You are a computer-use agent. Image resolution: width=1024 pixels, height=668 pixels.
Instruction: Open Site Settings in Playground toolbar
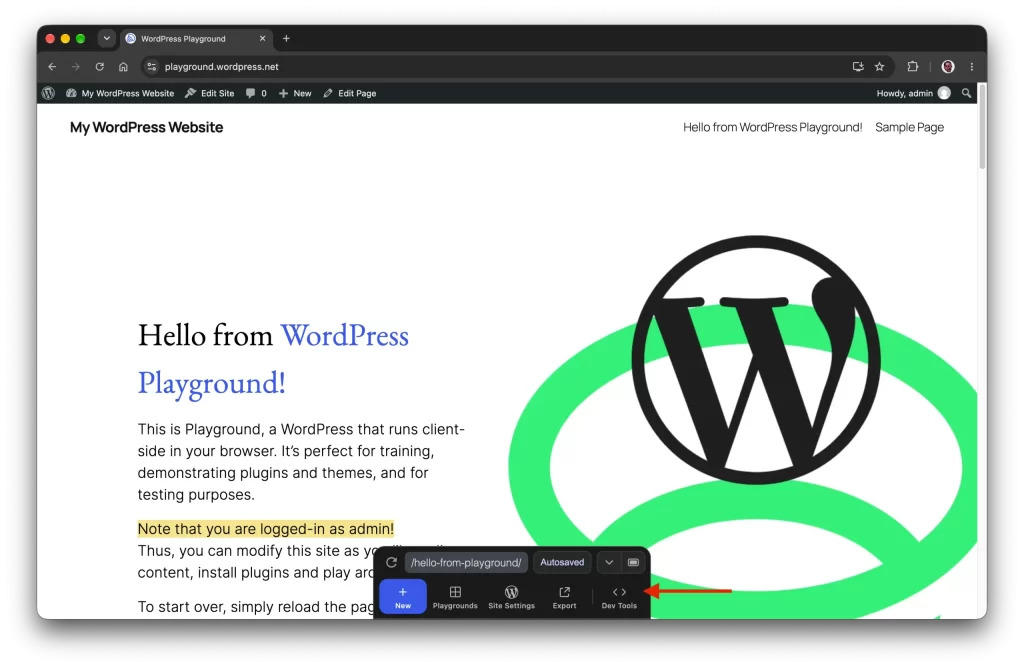[511, 597]
